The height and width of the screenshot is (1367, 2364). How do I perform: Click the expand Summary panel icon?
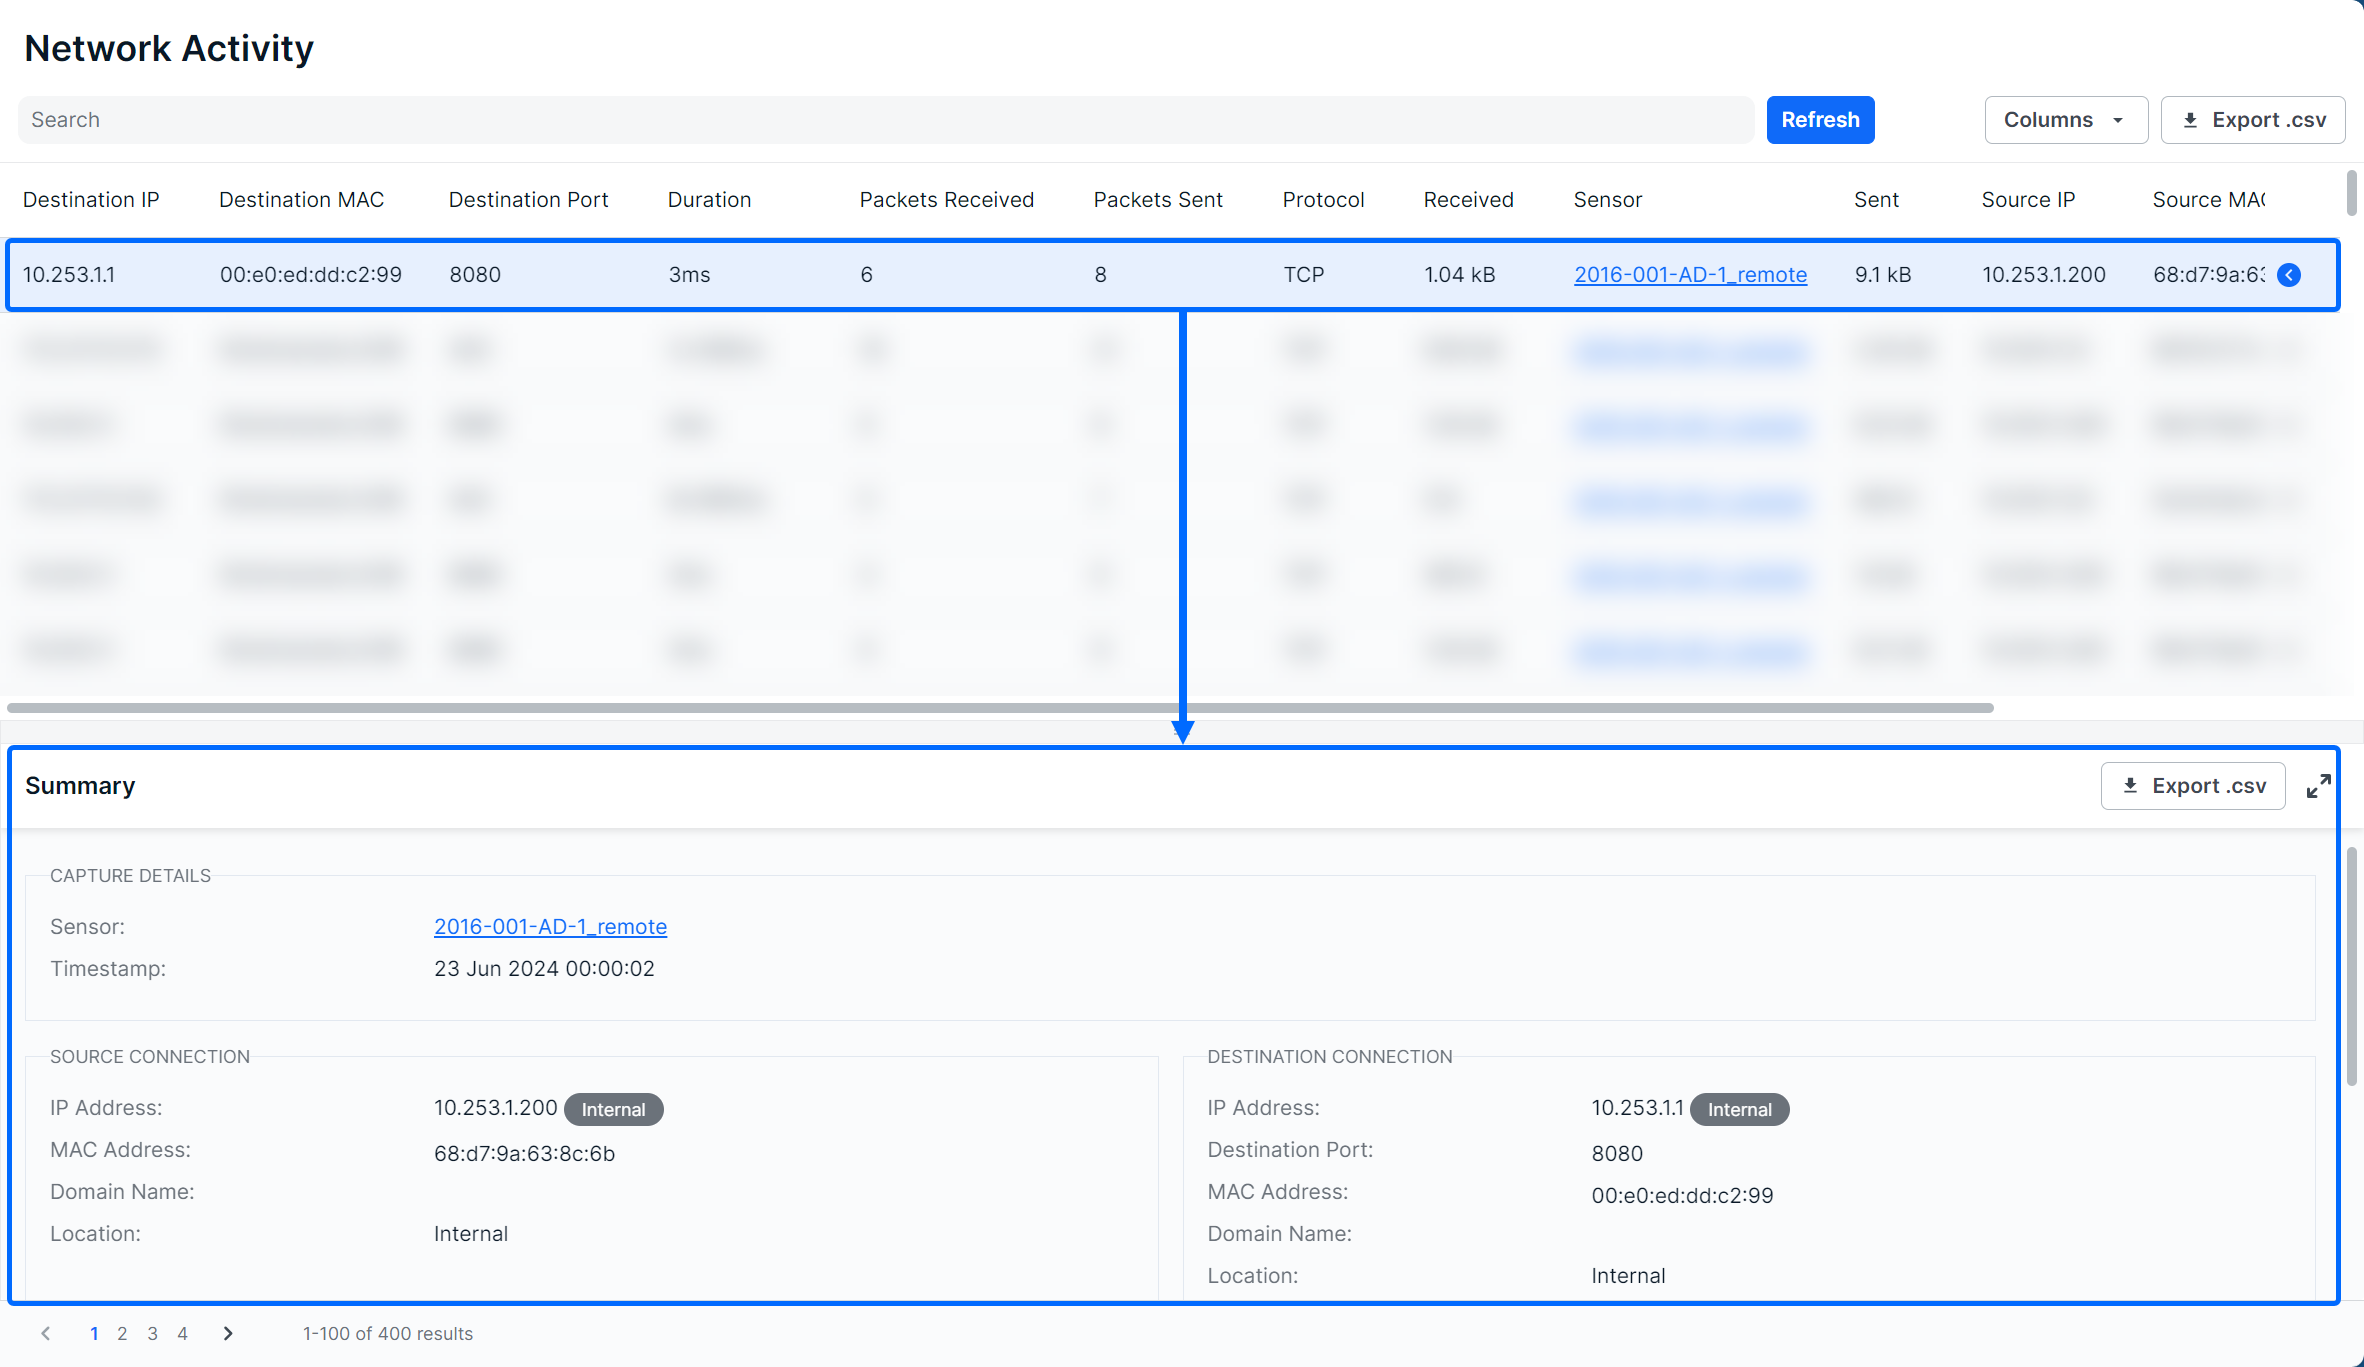(2318, 787)
